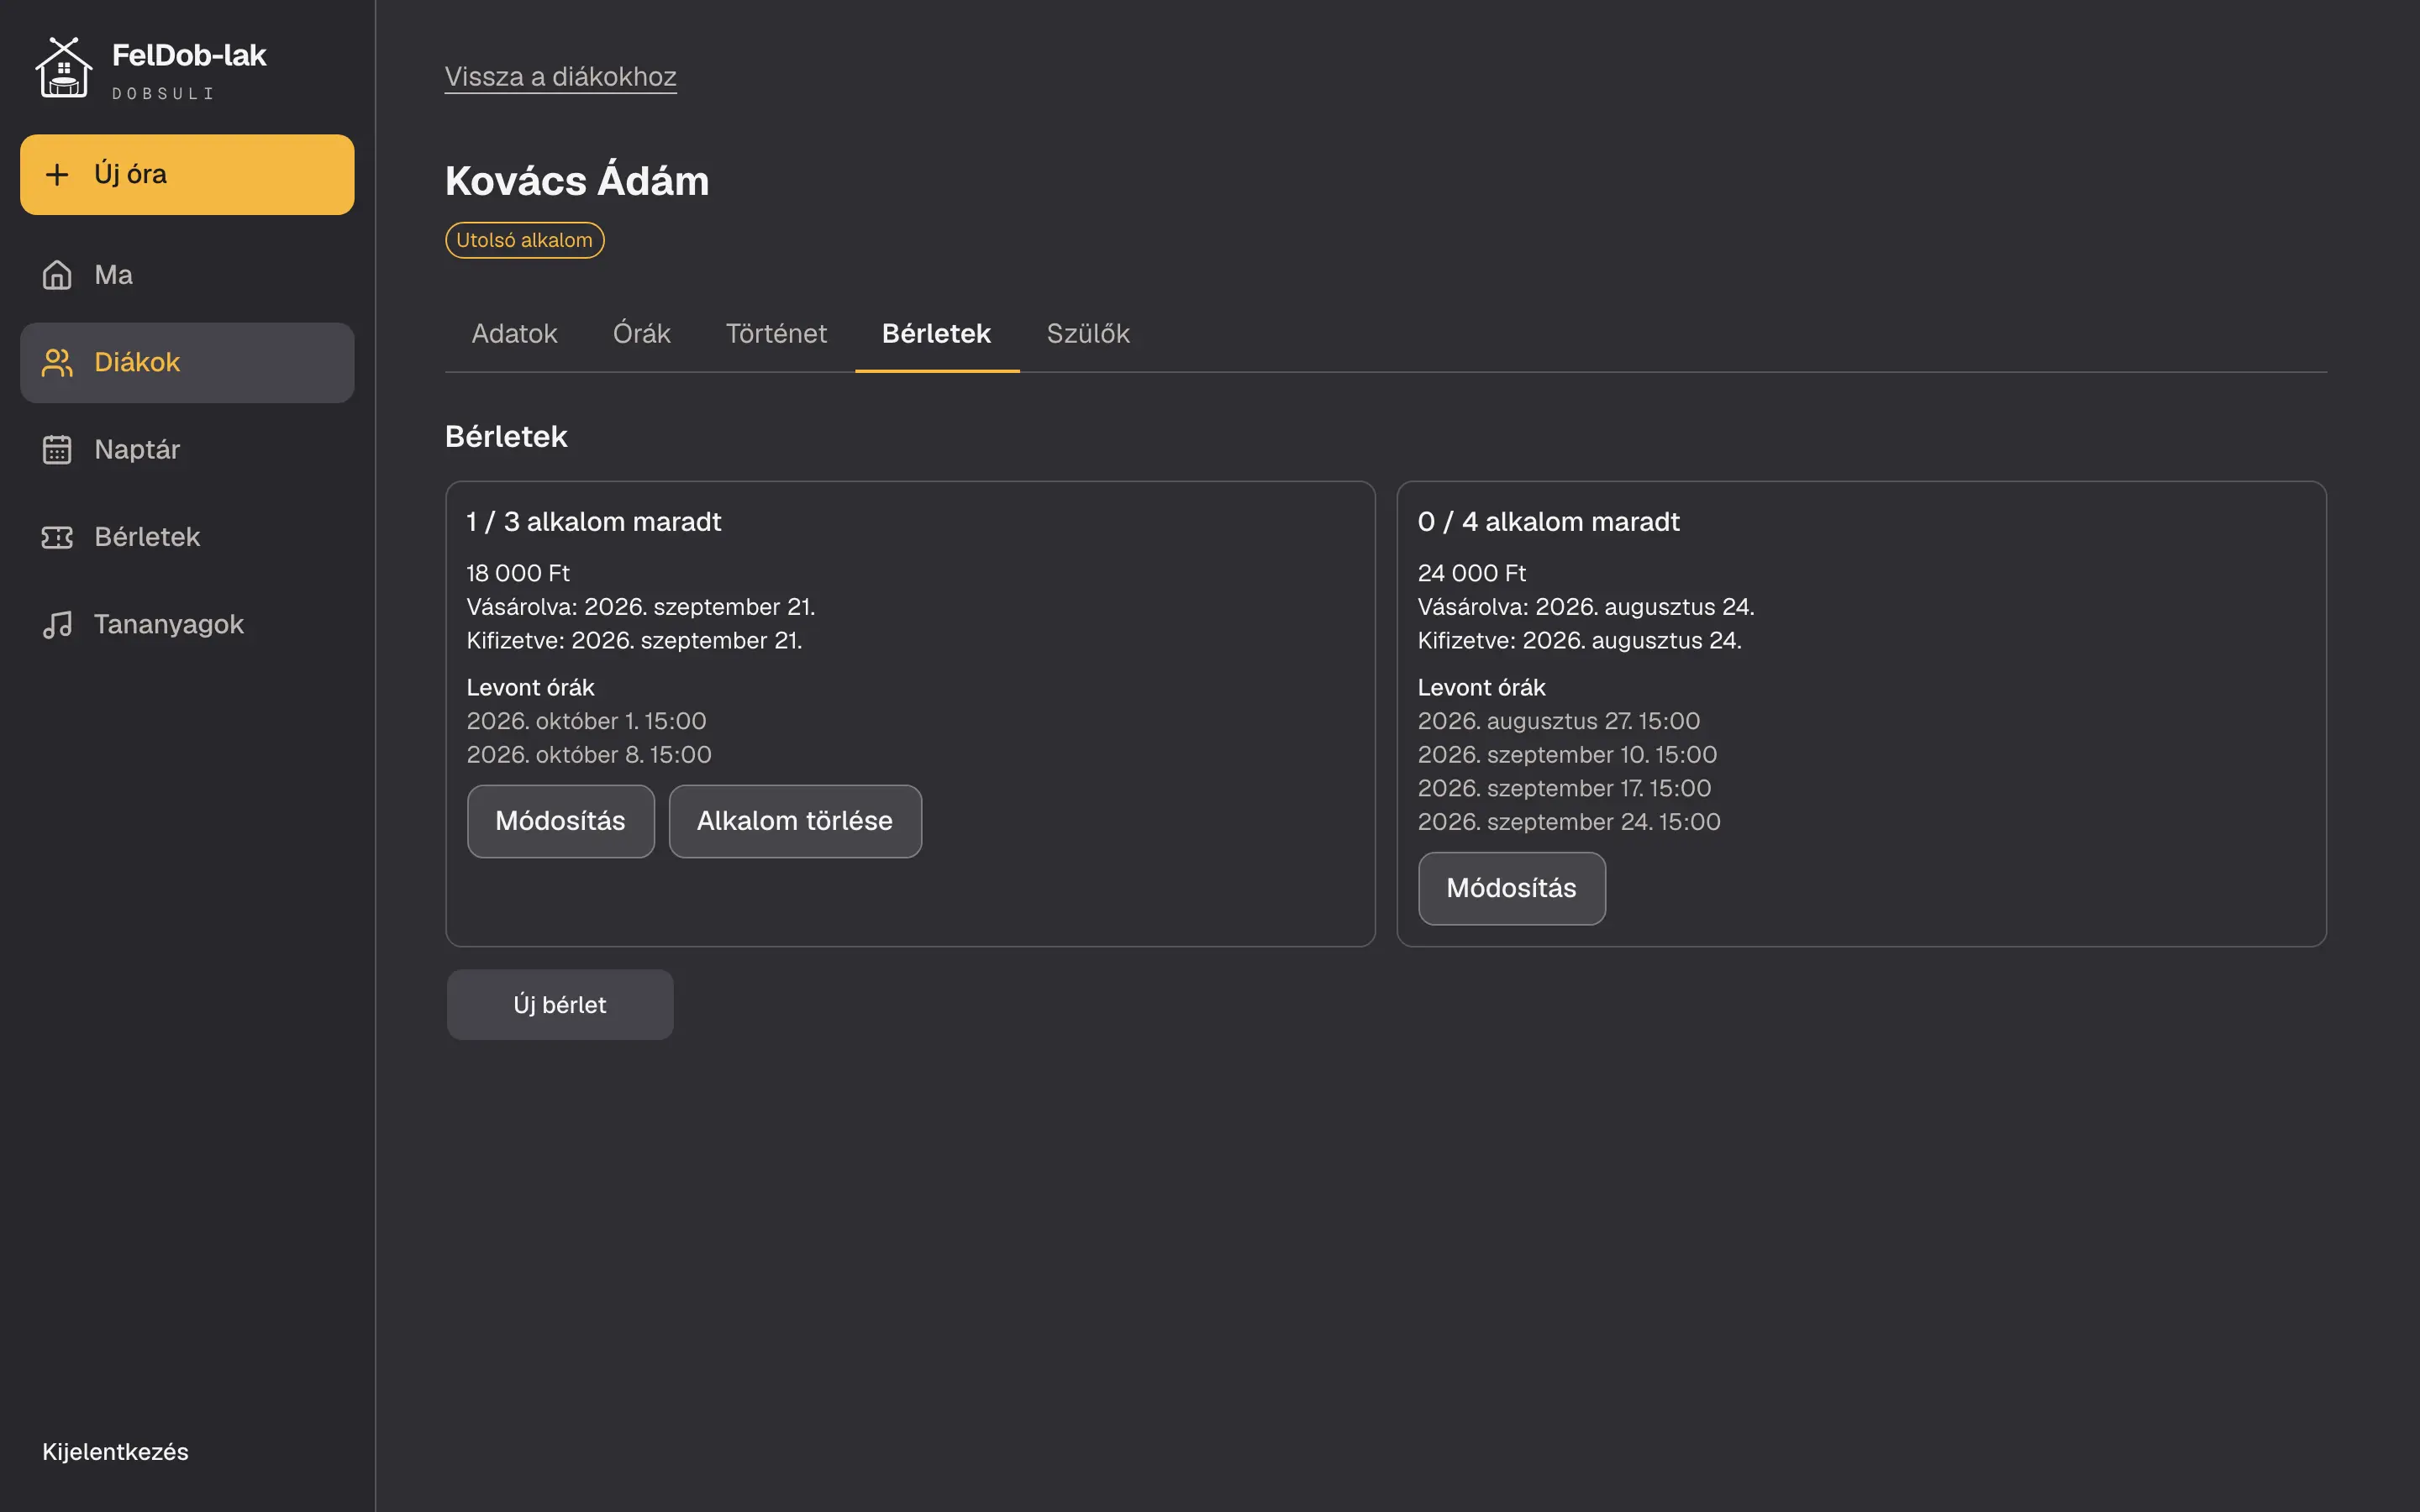Log out via Kijelentkezés

coord(115,1452)
